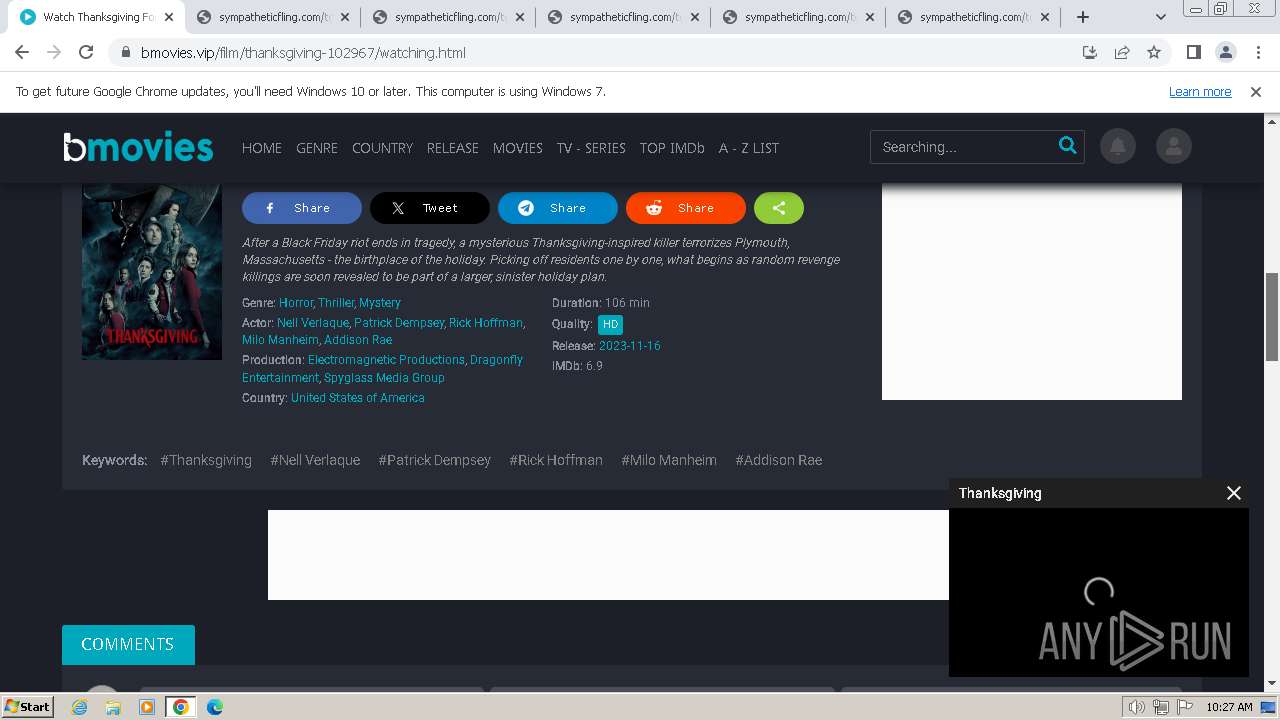The height and width of the screenshot is (720, 1280).
Task: Open actor Patrick Dempsey link
Action: [x=399, y=323]
